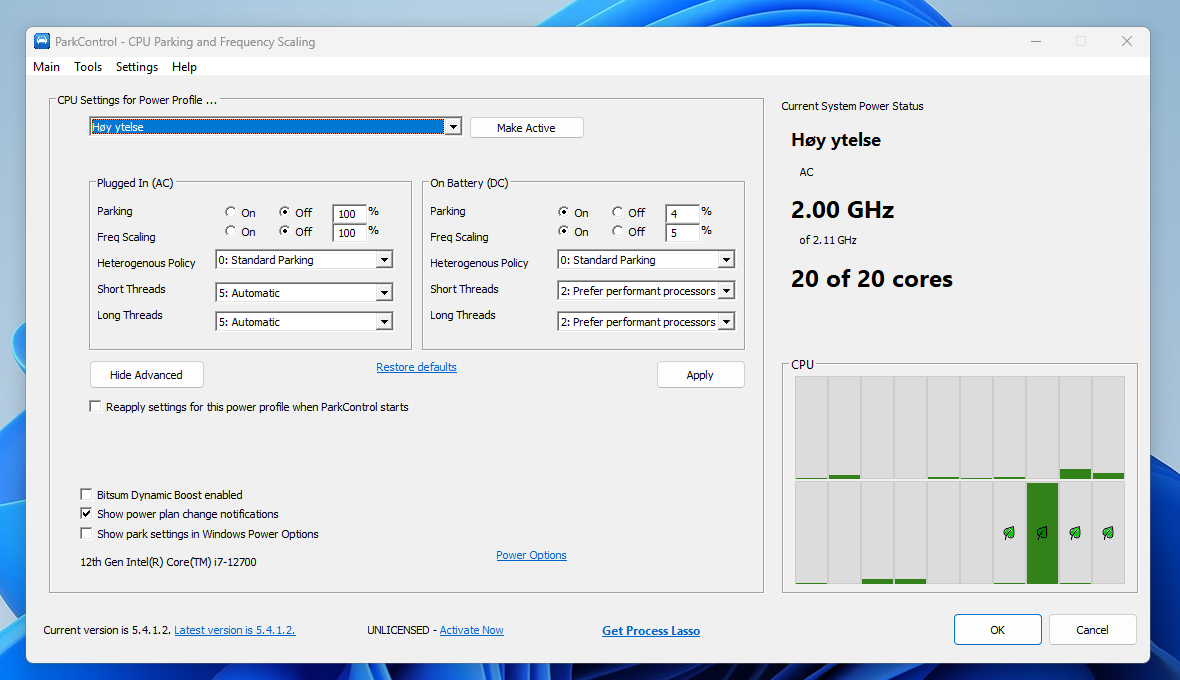The width and height of the screenshot is (1180, 680).
Task: Click the 12th Gen Intel Core i7-12700 text
Action: (169, 562)
